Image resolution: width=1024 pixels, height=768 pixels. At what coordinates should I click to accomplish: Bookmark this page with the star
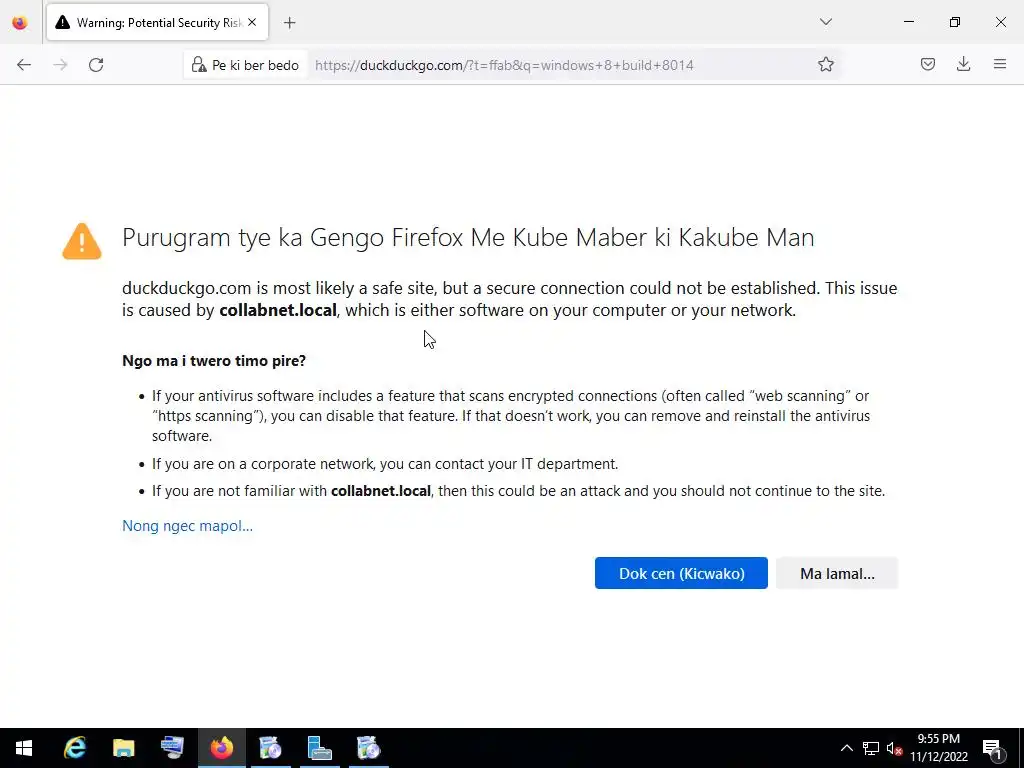[825, 65]
